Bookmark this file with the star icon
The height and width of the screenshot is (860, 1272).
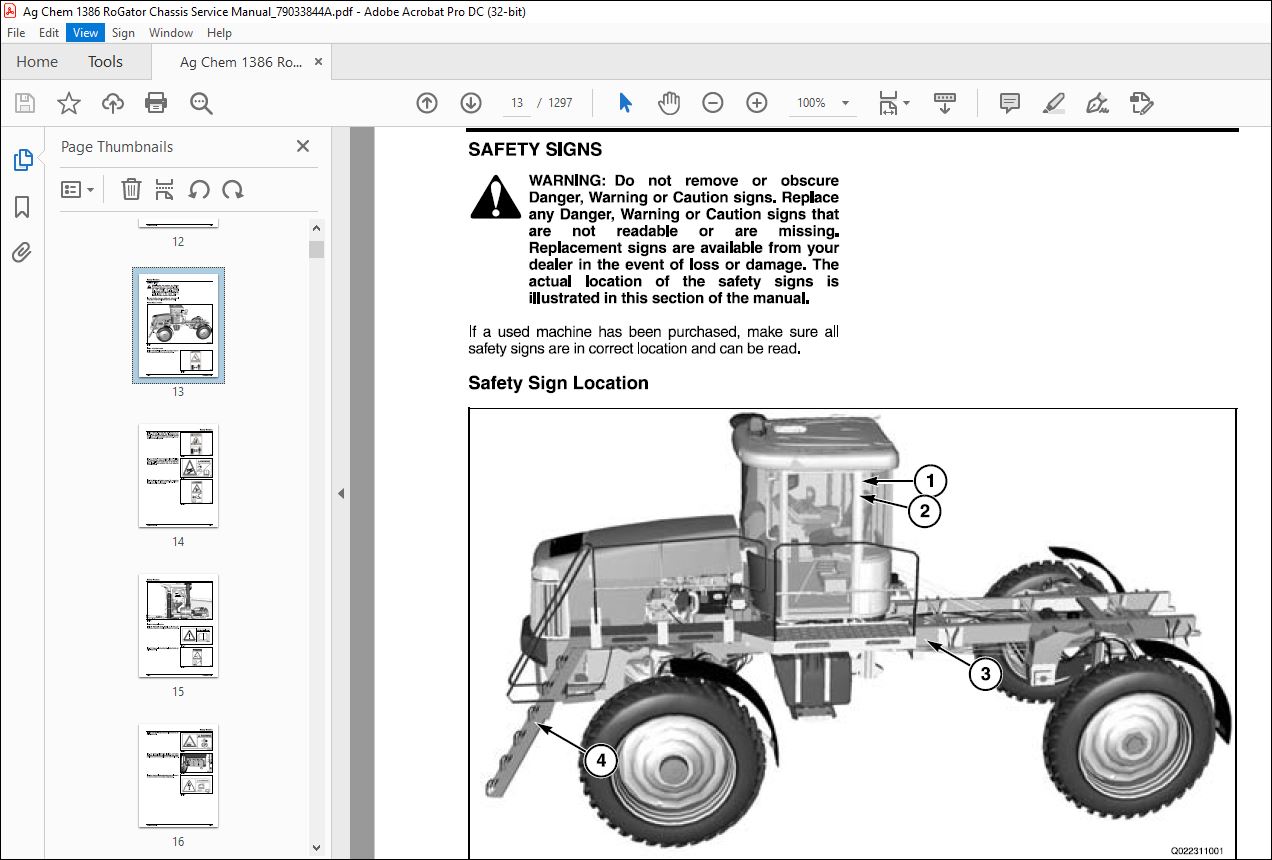[69, 103]
